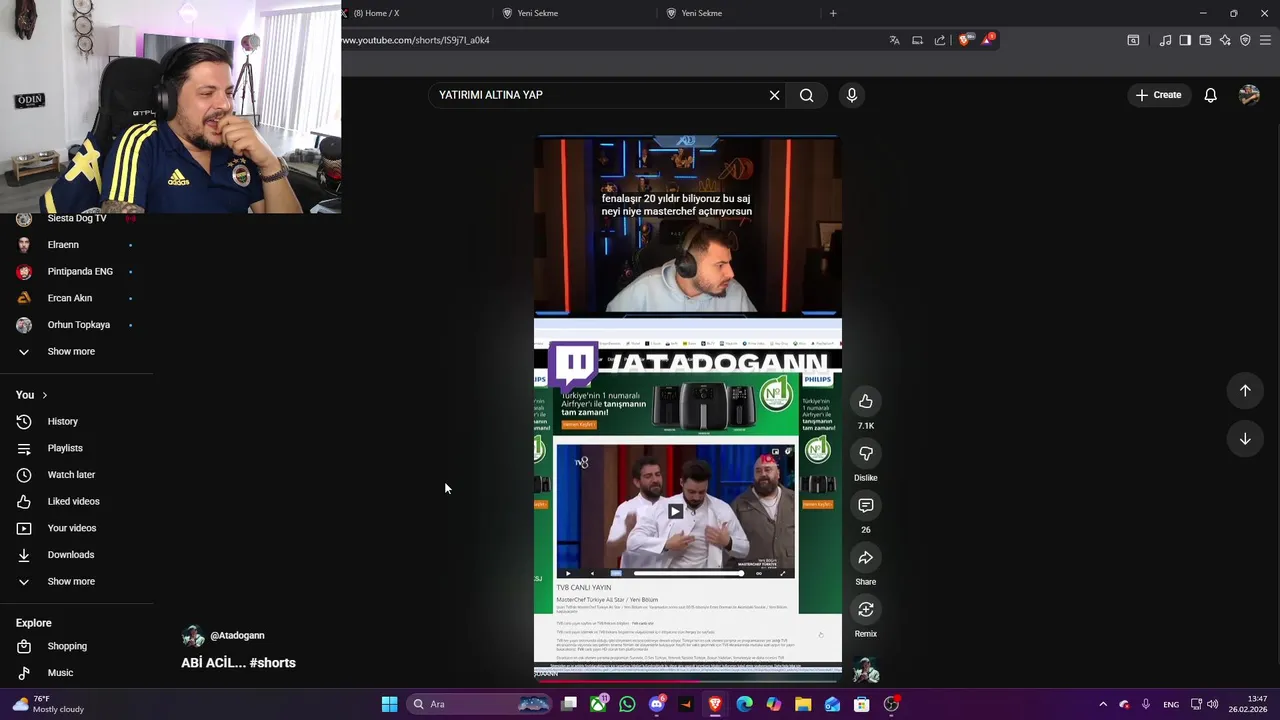This screenshot has height=720, width=1280.
Task: Open the Elraenn subscription channel
Action: (x=76, y=245)
